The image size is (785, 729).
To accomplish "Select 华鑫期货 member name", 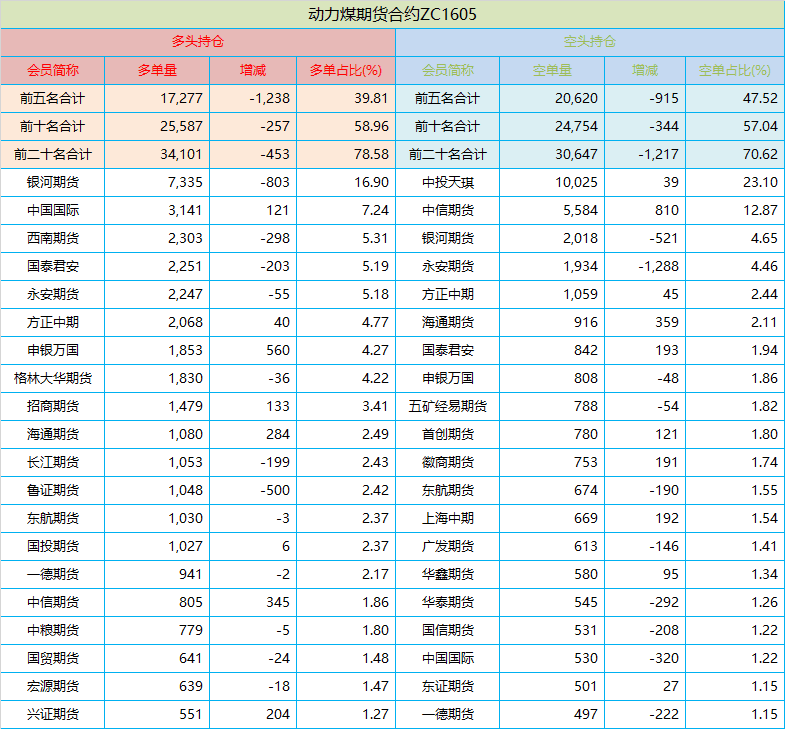I will pos(448,575).
